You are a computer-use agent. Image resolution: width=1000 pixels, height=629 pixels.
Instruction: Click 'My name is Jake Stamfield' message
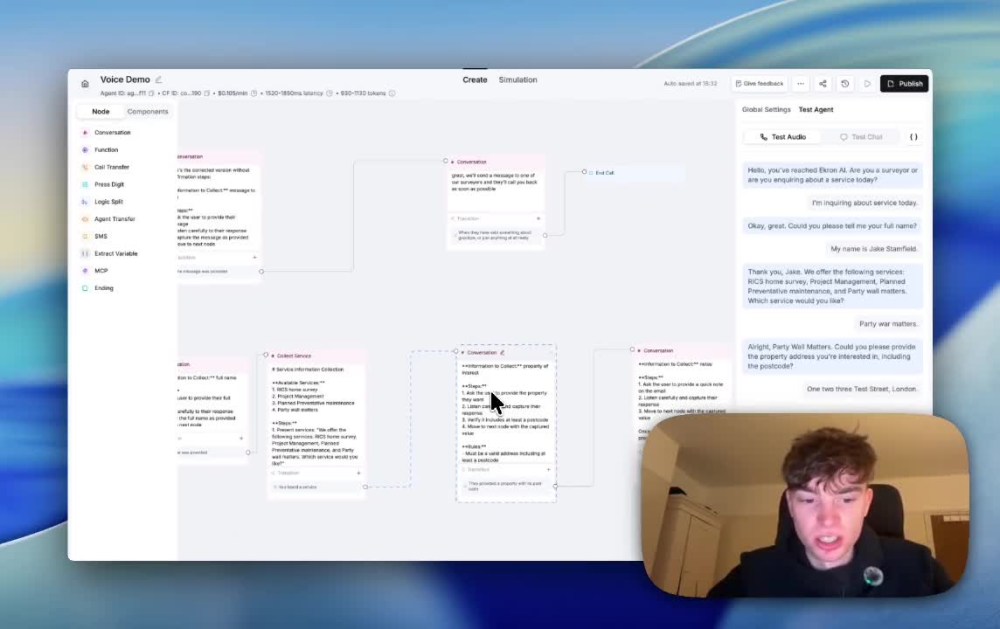[873, 249]
